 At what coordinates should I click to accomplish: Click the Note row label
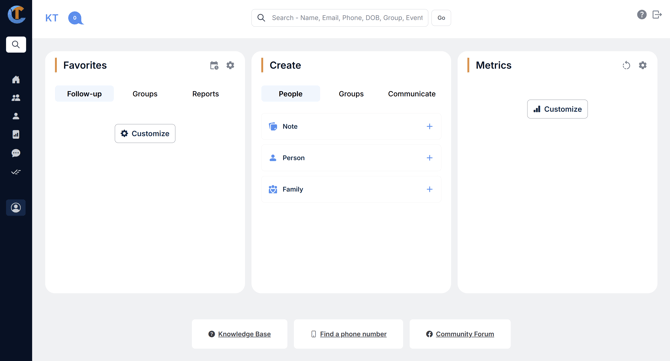click(290, 126)
